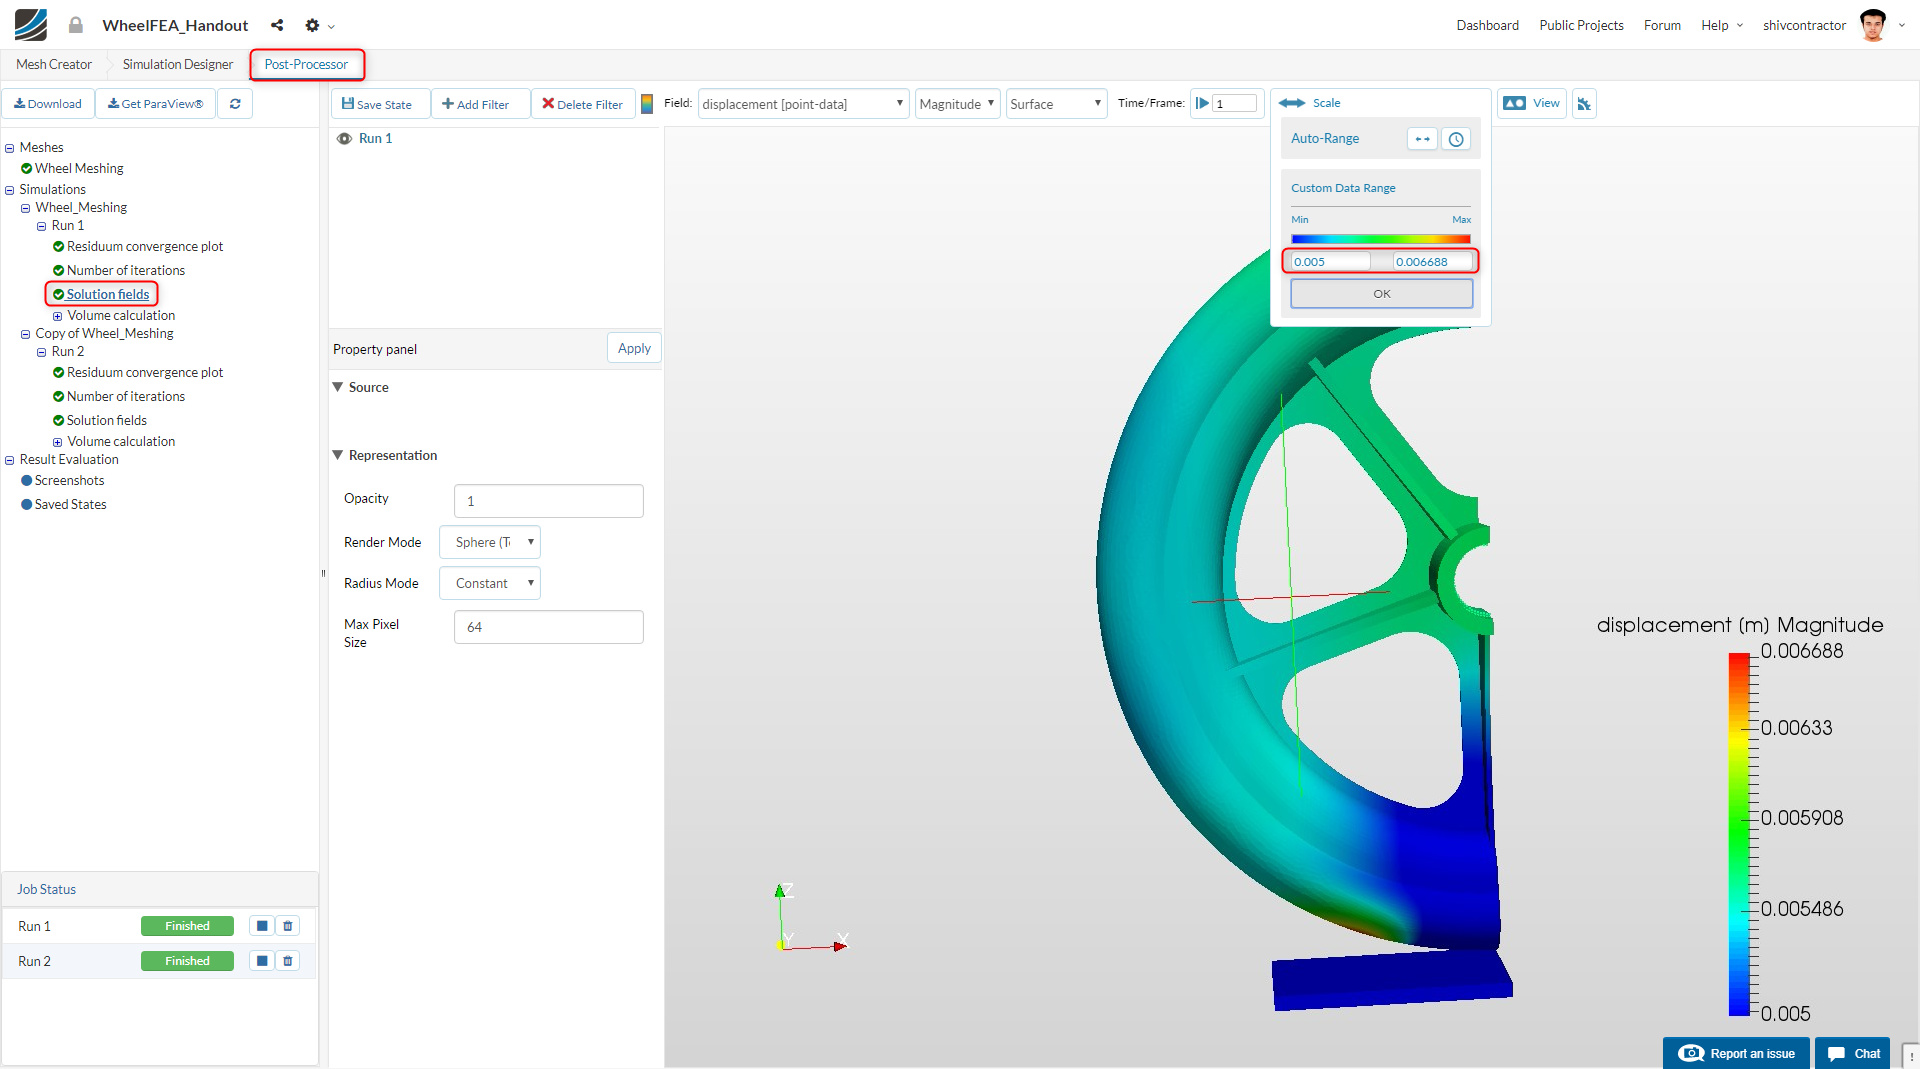1920x1069 pixels.
Task: Open the Render Mode dropdown
Action: tap(490, 542)
